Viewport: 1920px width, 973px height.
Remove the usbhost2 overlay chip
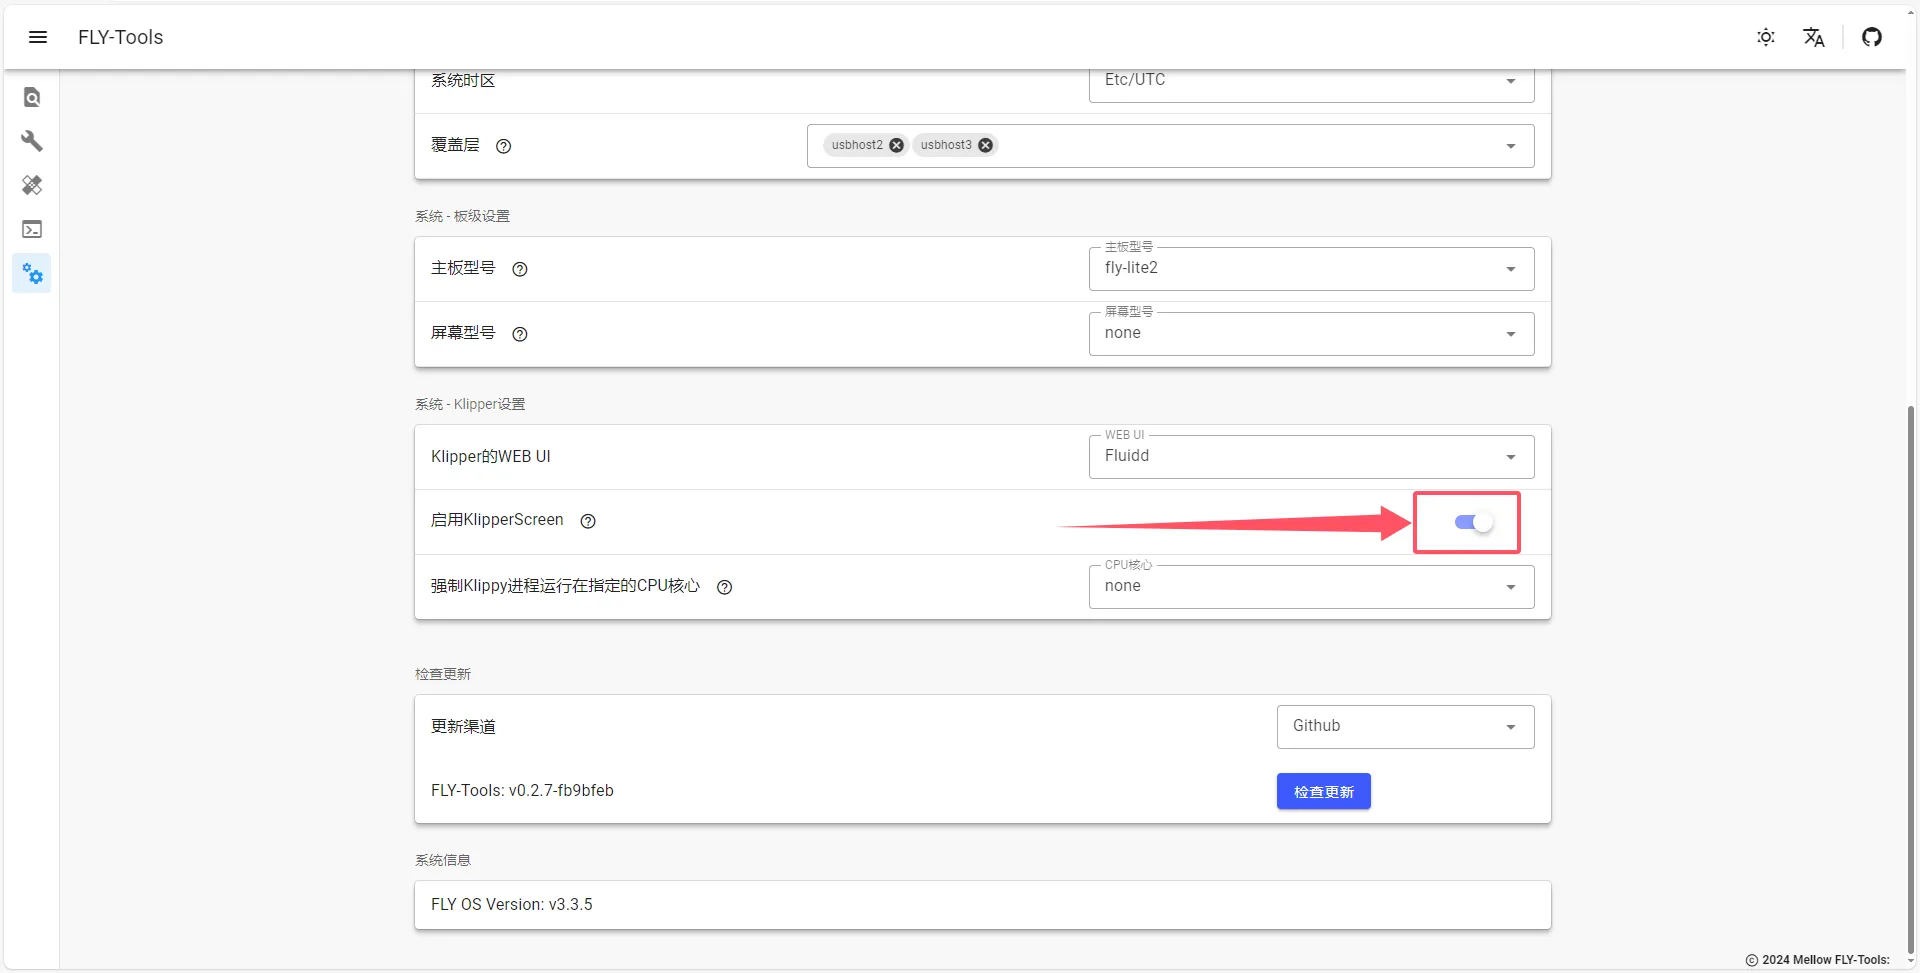(897, 145)
